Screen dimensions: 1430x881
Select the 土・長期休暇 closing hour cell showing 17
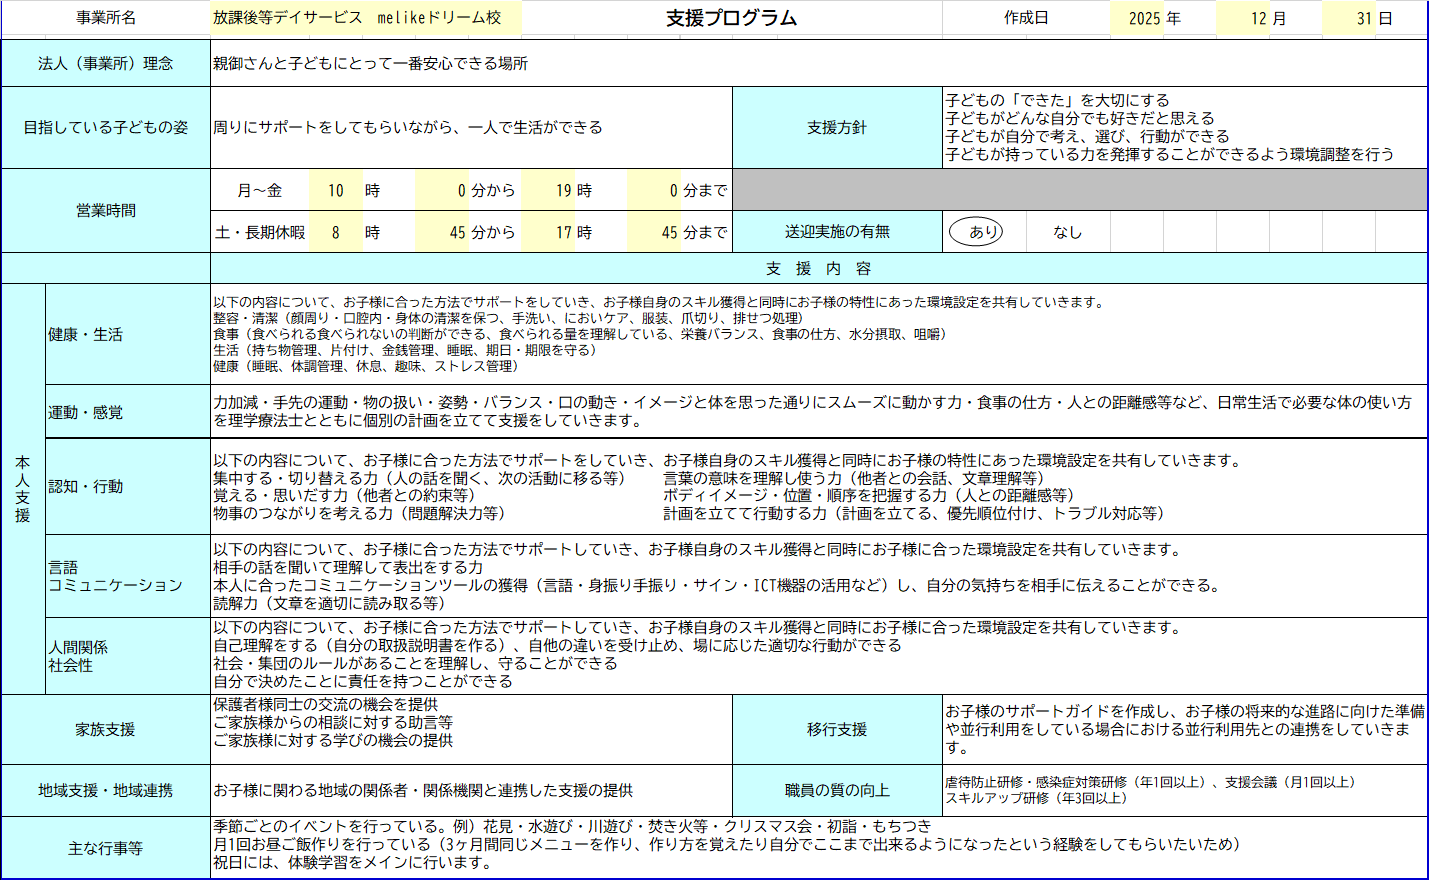click(564, 232)
